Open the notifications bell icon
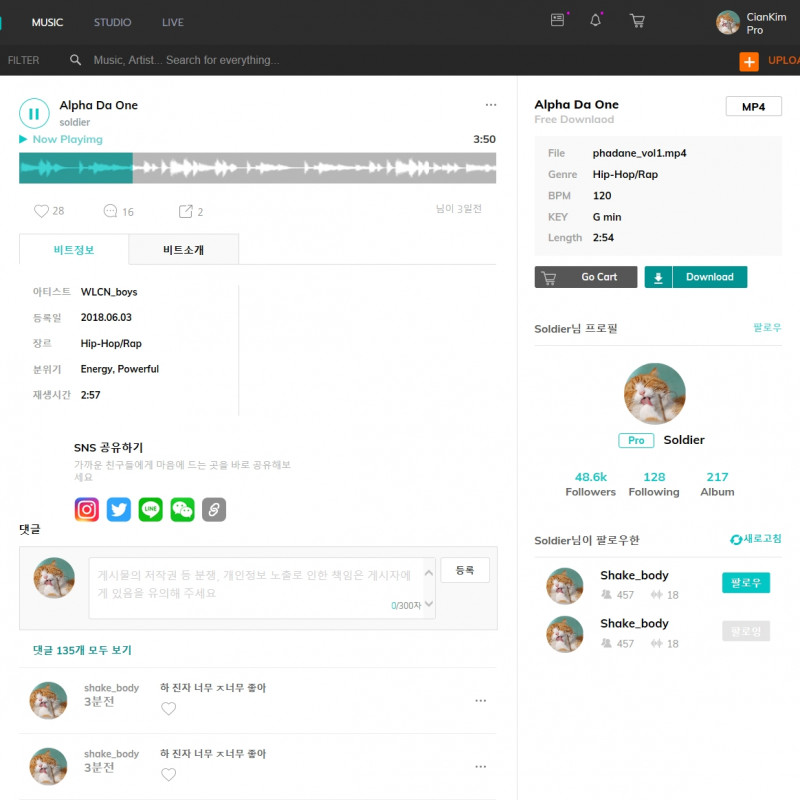 tap(596, 20)
